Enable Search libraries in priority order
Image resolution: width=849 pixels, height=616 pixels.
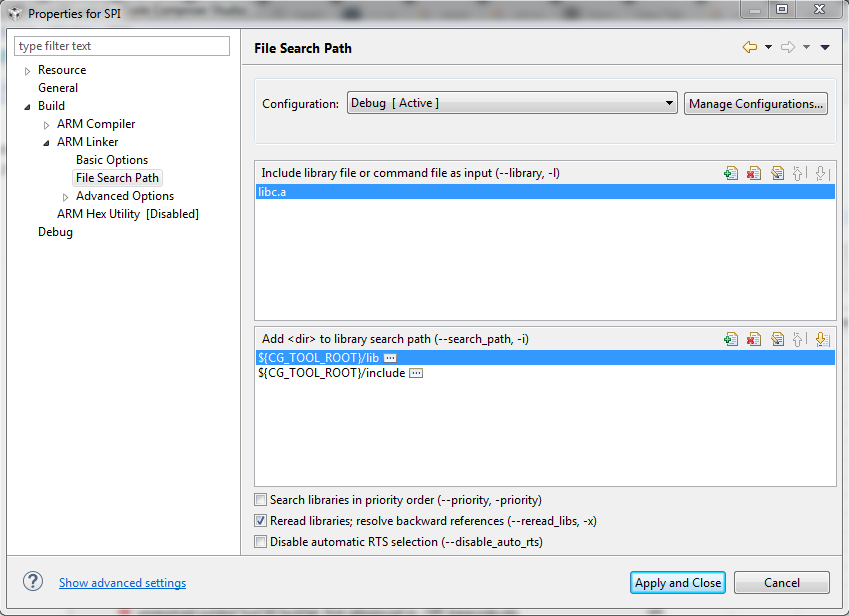260,500
